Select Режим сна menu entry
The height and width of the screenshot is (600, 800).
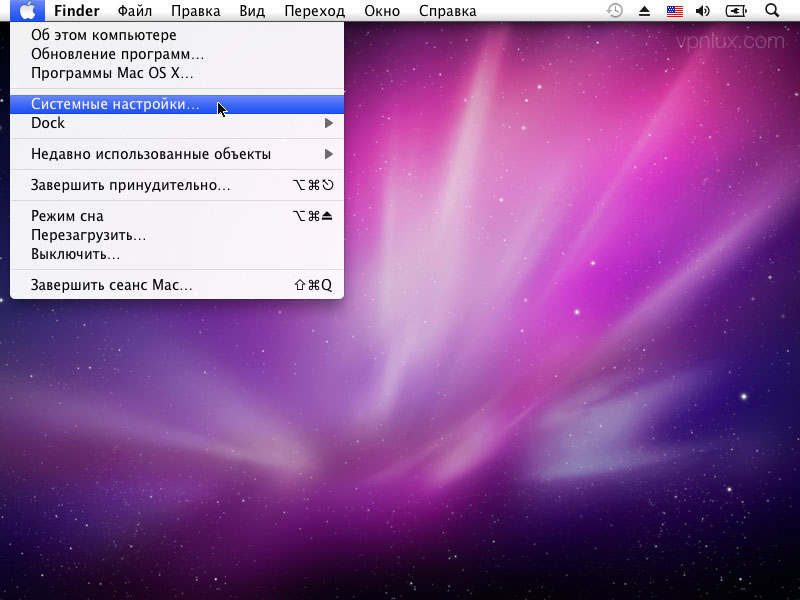177,216
